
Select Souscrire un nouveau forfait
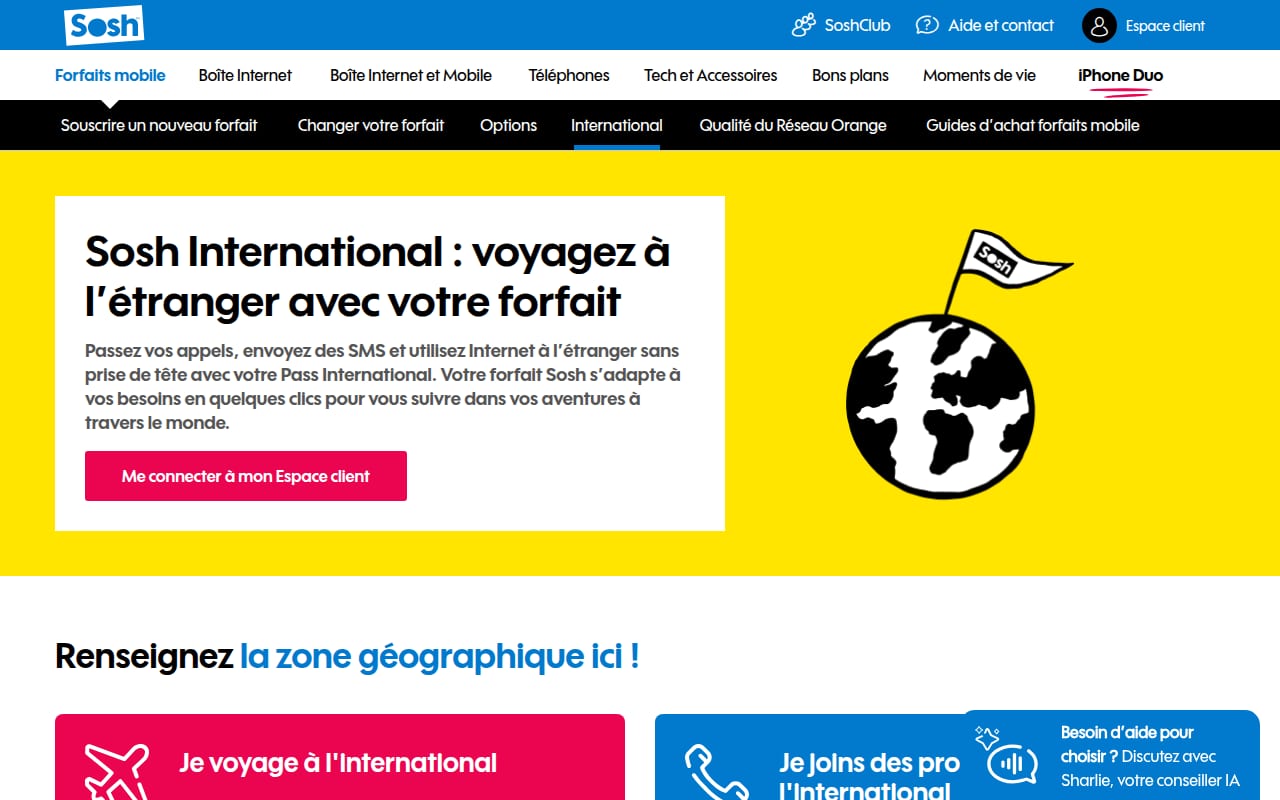click(159, 125)
